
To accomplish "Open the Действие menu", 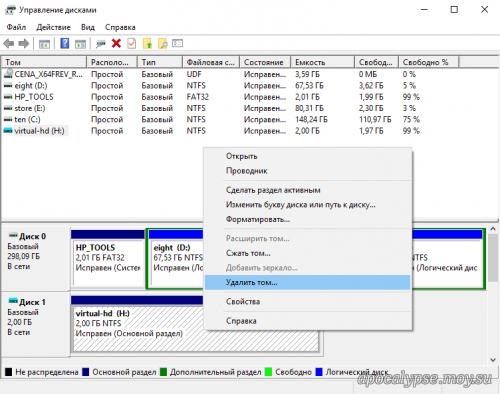I will (53, 27).
